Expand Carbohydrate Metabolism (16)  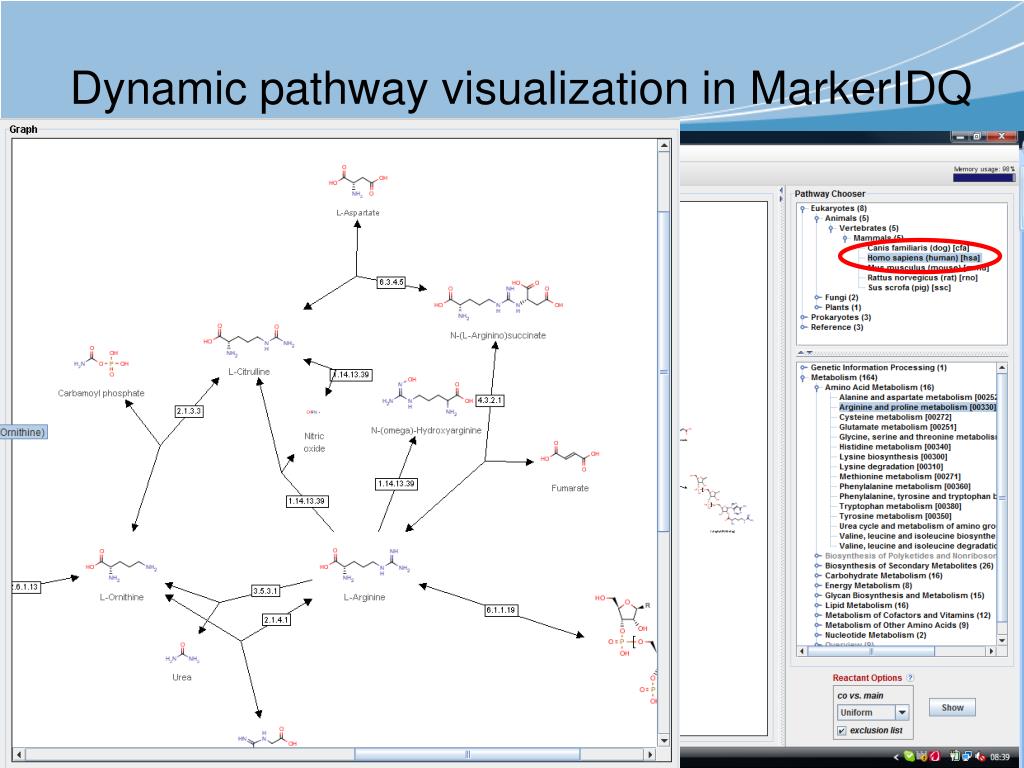[818, 576]
